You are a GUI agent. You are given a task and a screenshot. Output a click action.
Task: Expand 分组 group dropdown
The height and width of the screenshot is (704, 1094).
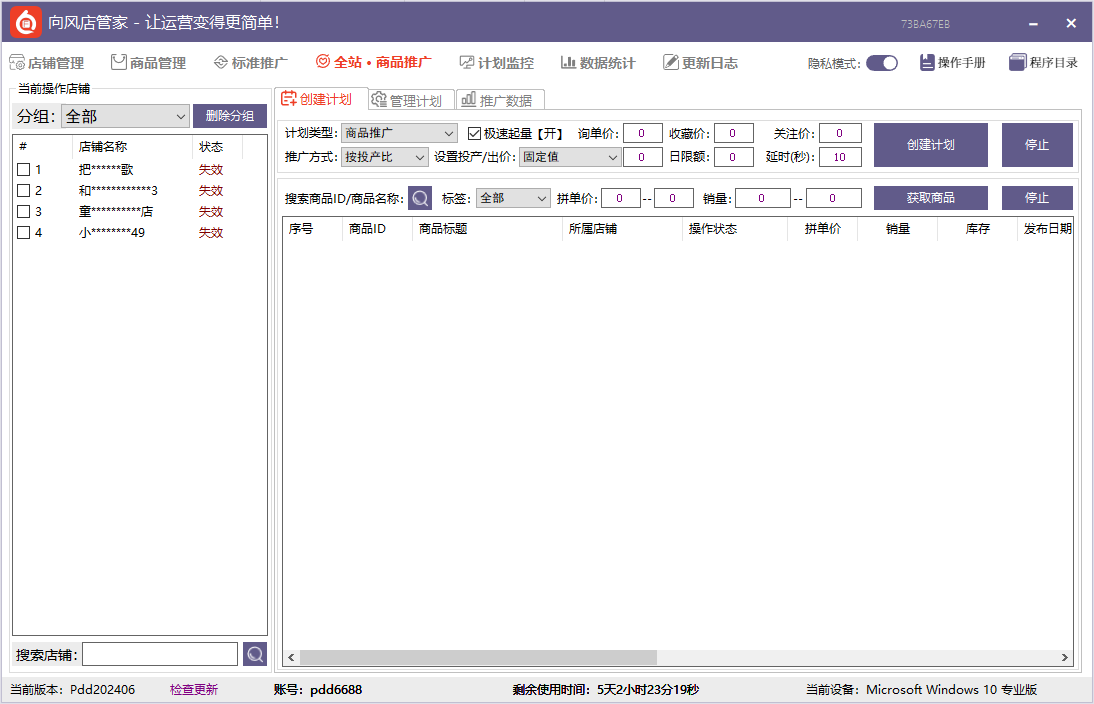[125, 116]
